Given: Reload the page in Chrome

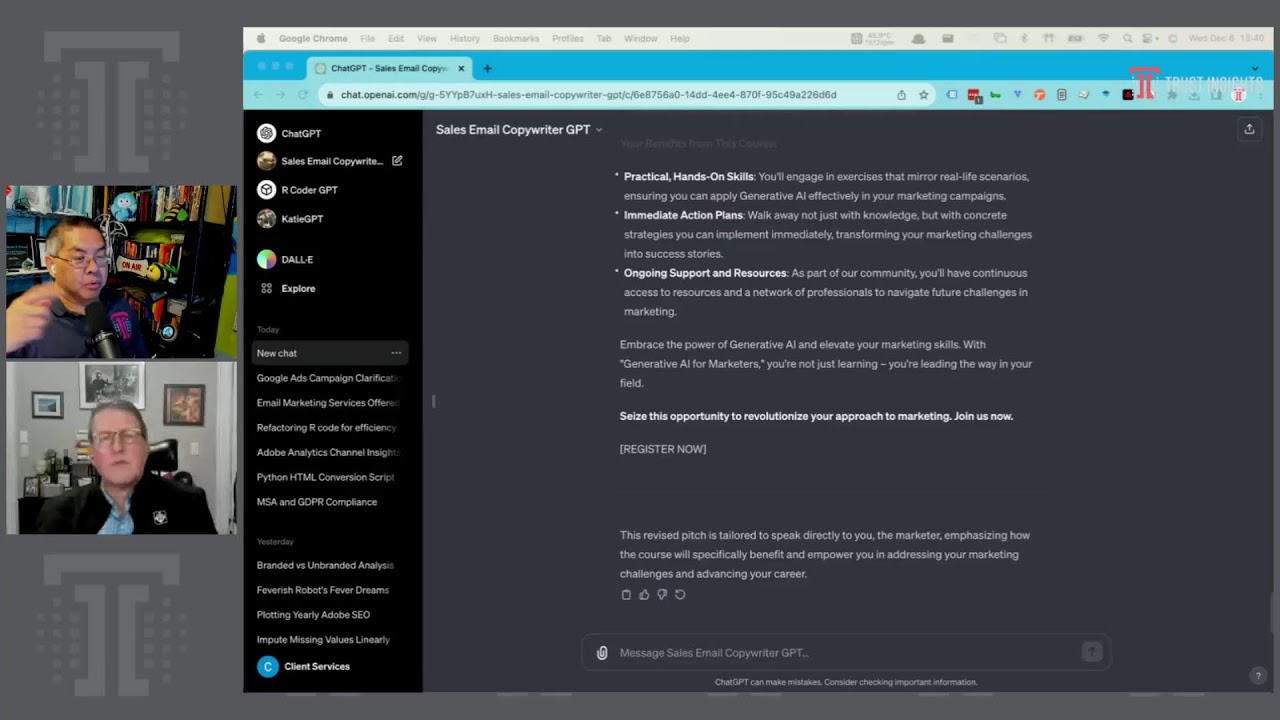Looking at the screenshot, I should (302, 95).
